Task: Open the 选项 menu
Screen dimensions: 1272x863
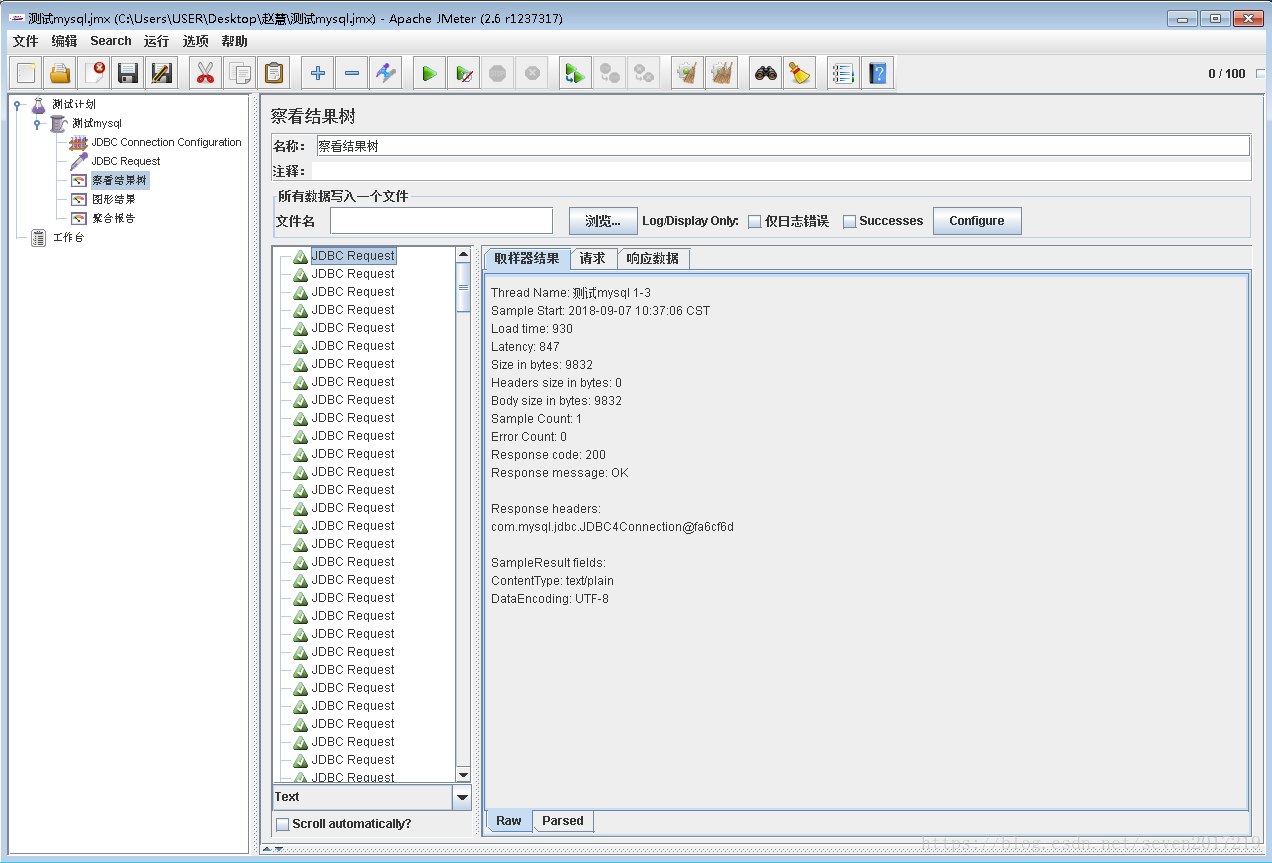Action: click(x=196, y=41)
